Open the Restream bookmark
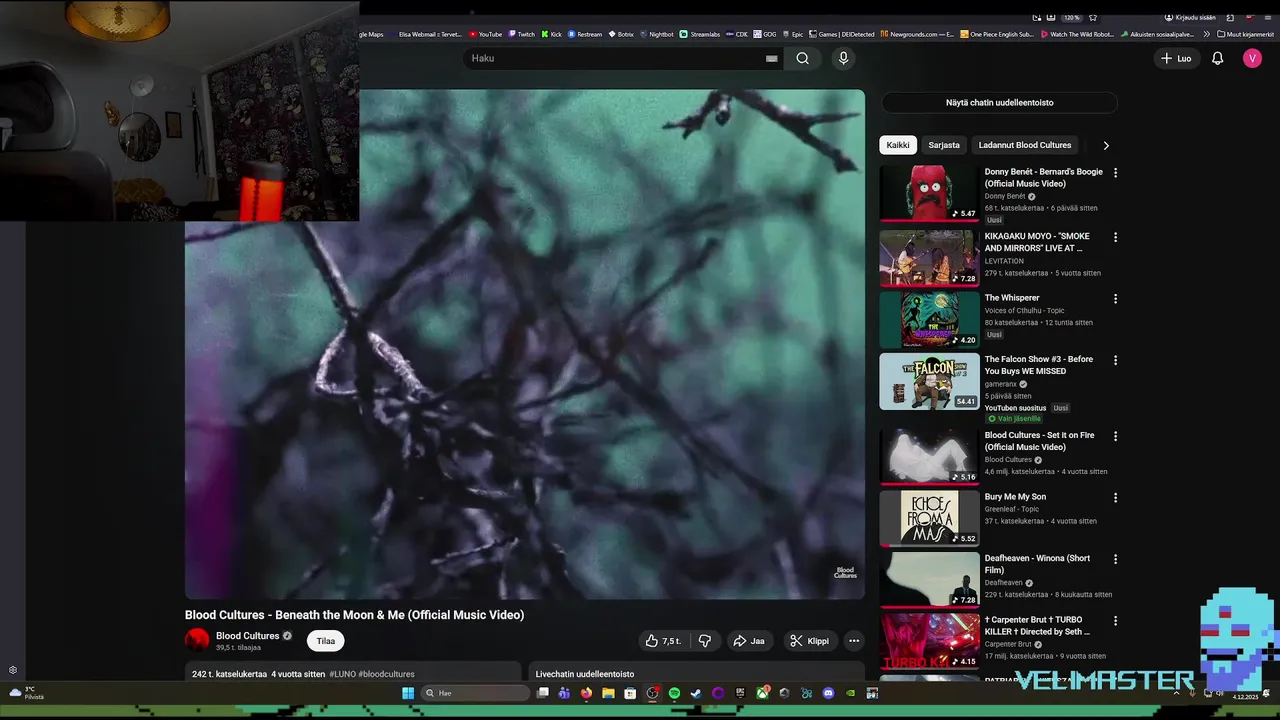Image resolution: width=1280 pixels, height=720 pixels. [x=585, y=34]
